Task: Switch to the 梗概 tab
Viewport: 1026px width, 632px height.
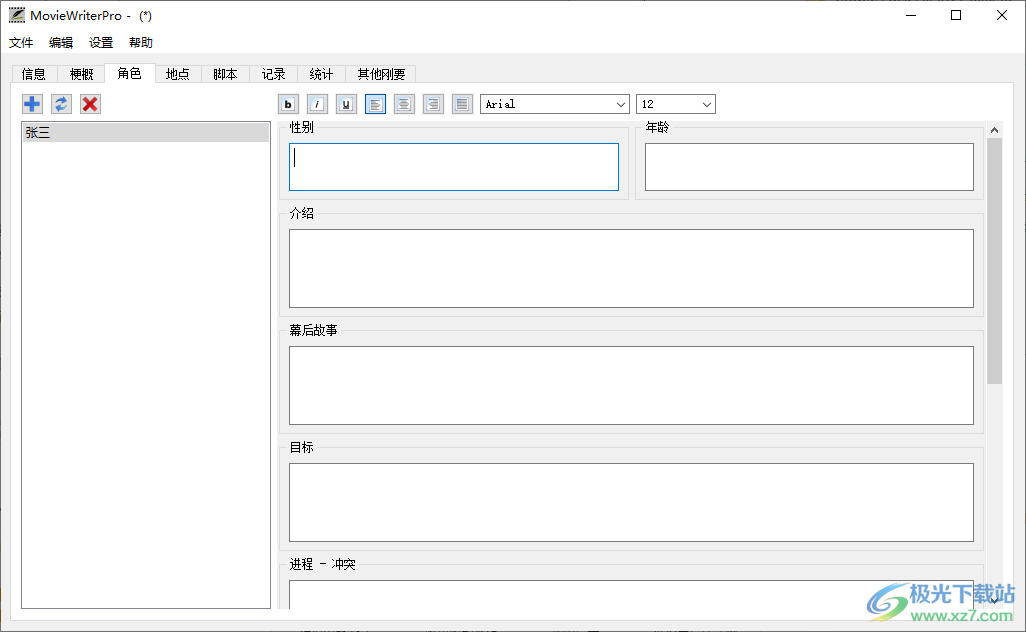Action: [x=82, y=74]
